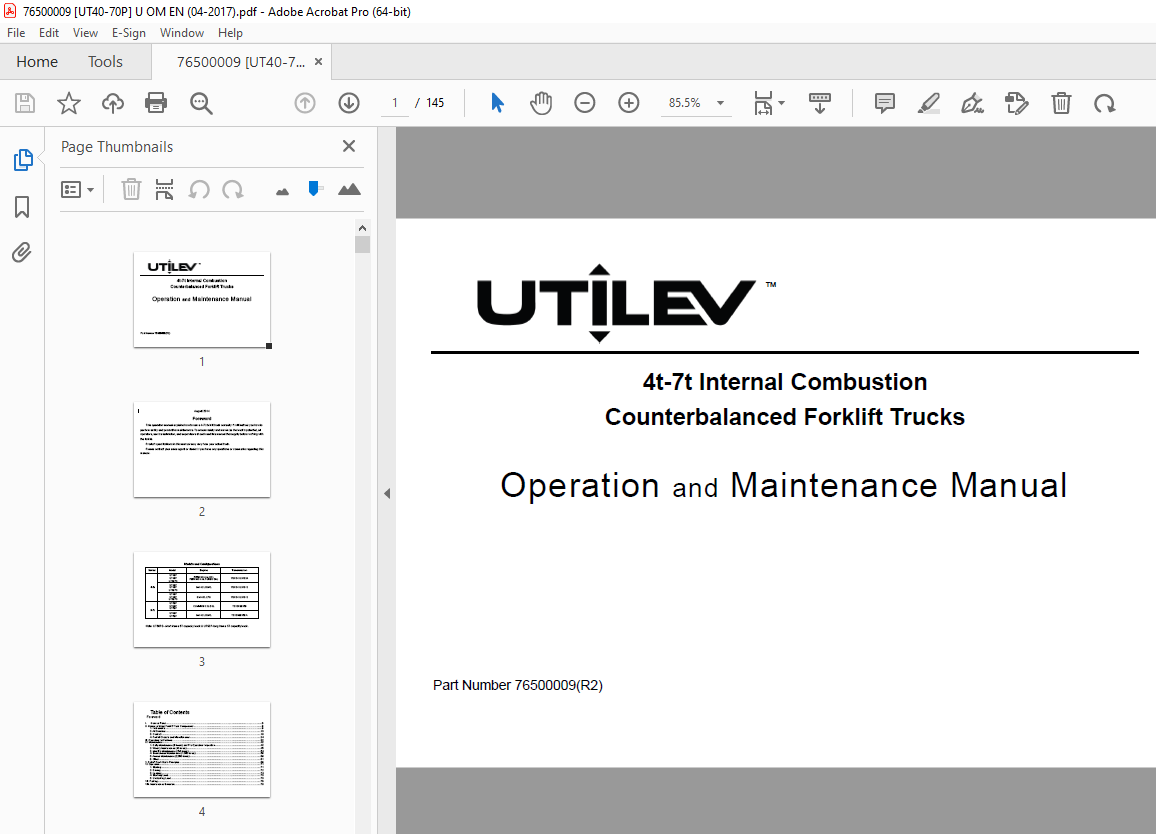Open the E-Sign menu

click(x=129, y=32)
